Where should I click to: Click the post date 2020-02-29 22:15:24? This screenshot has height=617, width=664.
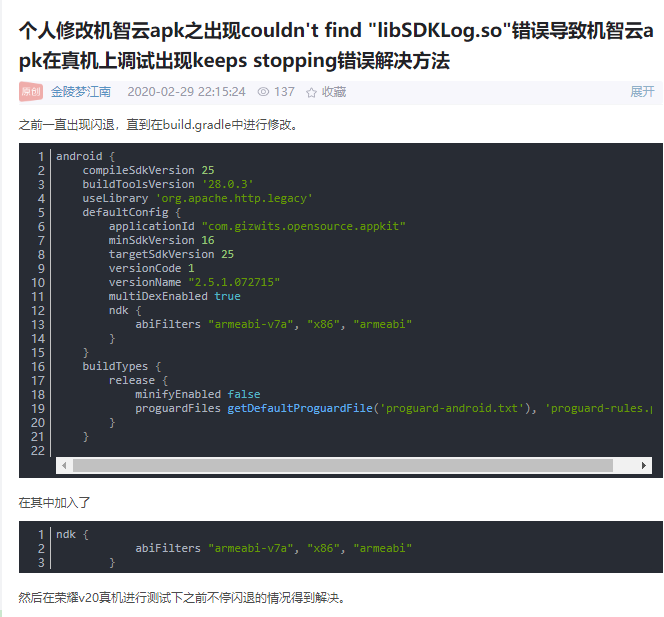[186, 91]
